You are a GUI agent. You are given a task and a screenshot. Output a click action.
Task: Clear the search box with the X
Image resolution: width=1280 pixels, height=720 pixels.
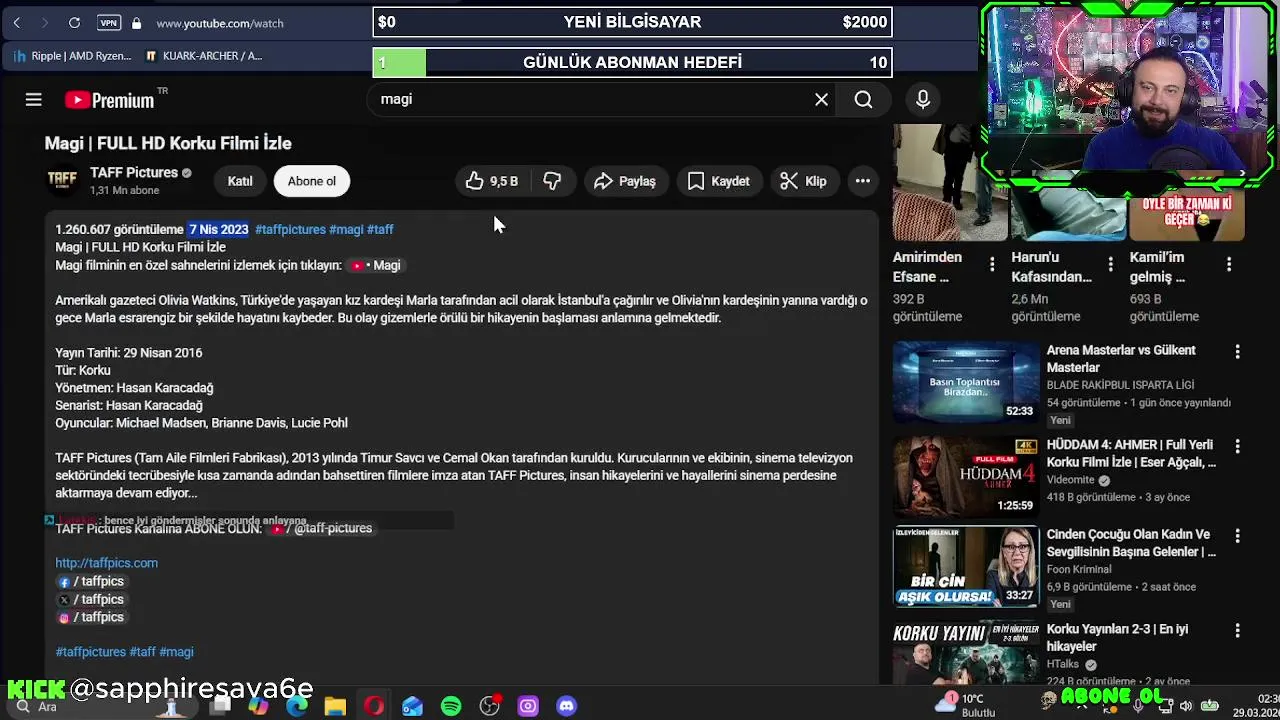821,99
